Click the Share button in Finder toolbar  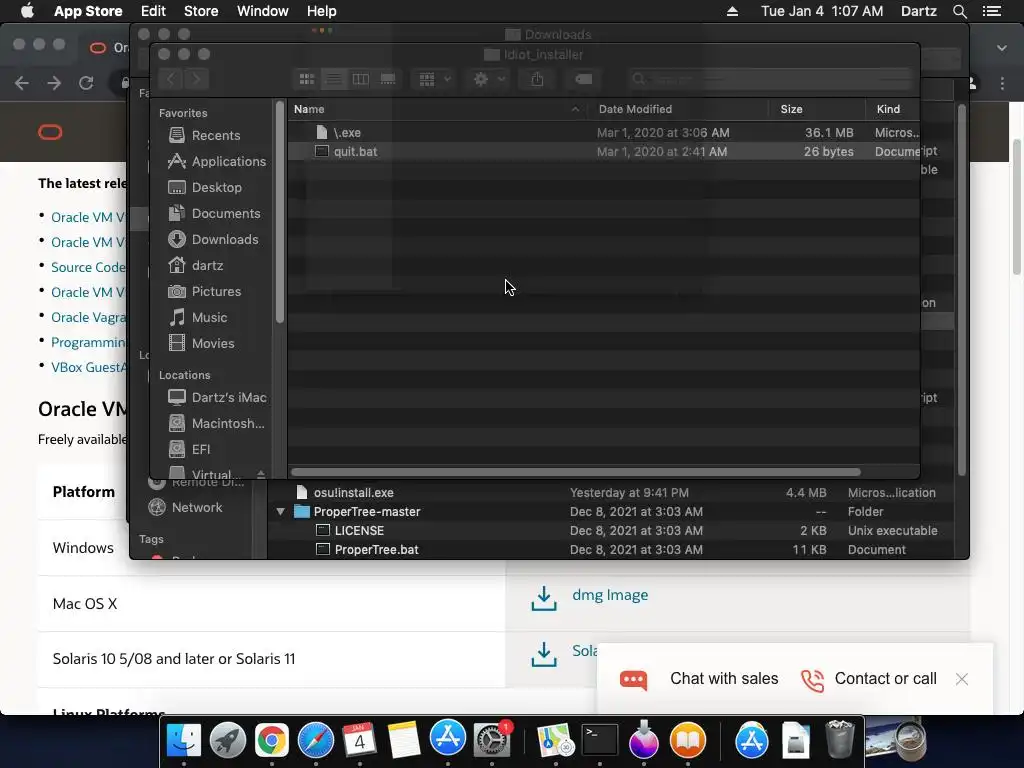[537, 79]
